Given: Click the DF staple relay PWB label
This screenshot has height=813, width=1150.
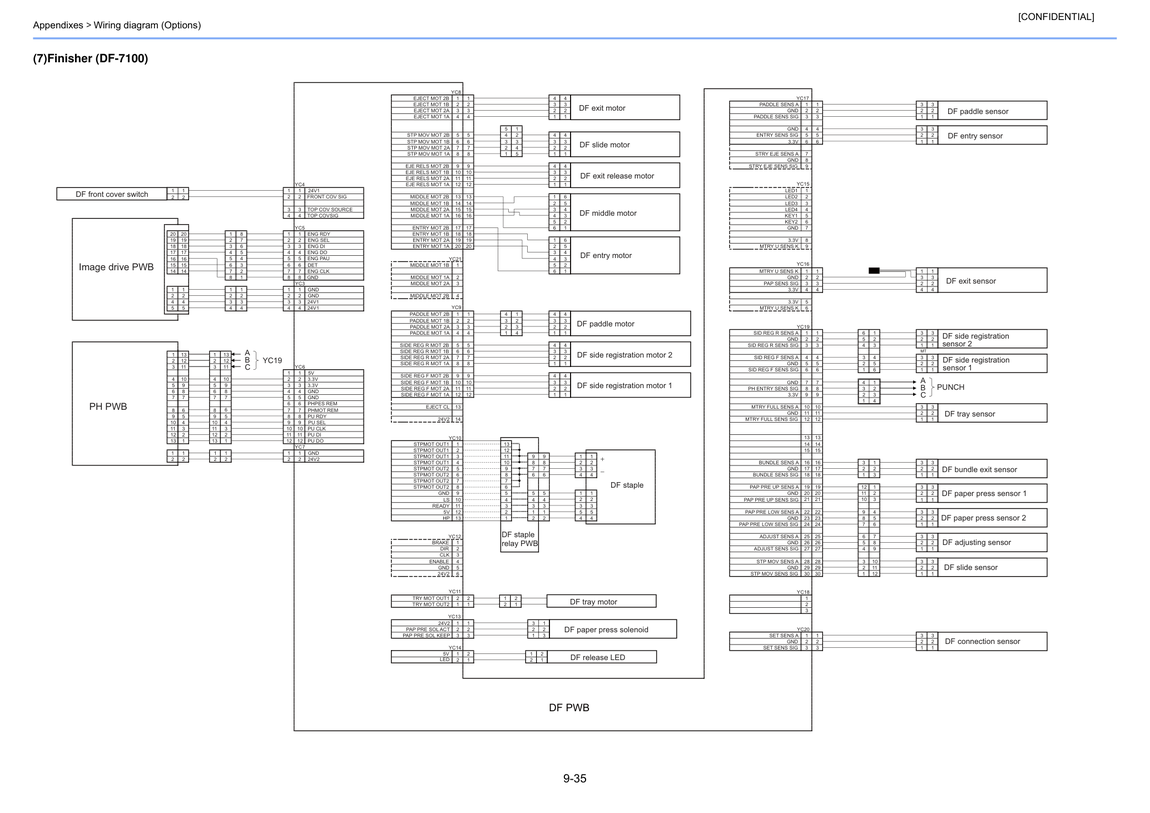Looking at the screenshot, I should click(519, 540).
